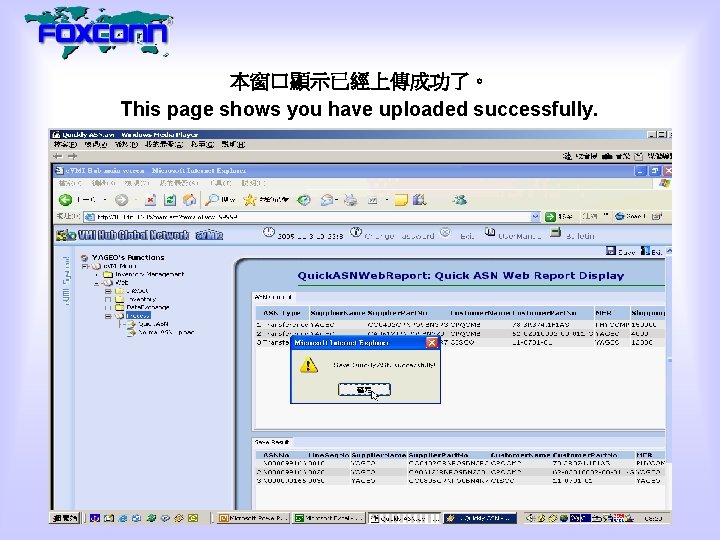
Task: Click the green Go button
Action: [x=550, y=216]
